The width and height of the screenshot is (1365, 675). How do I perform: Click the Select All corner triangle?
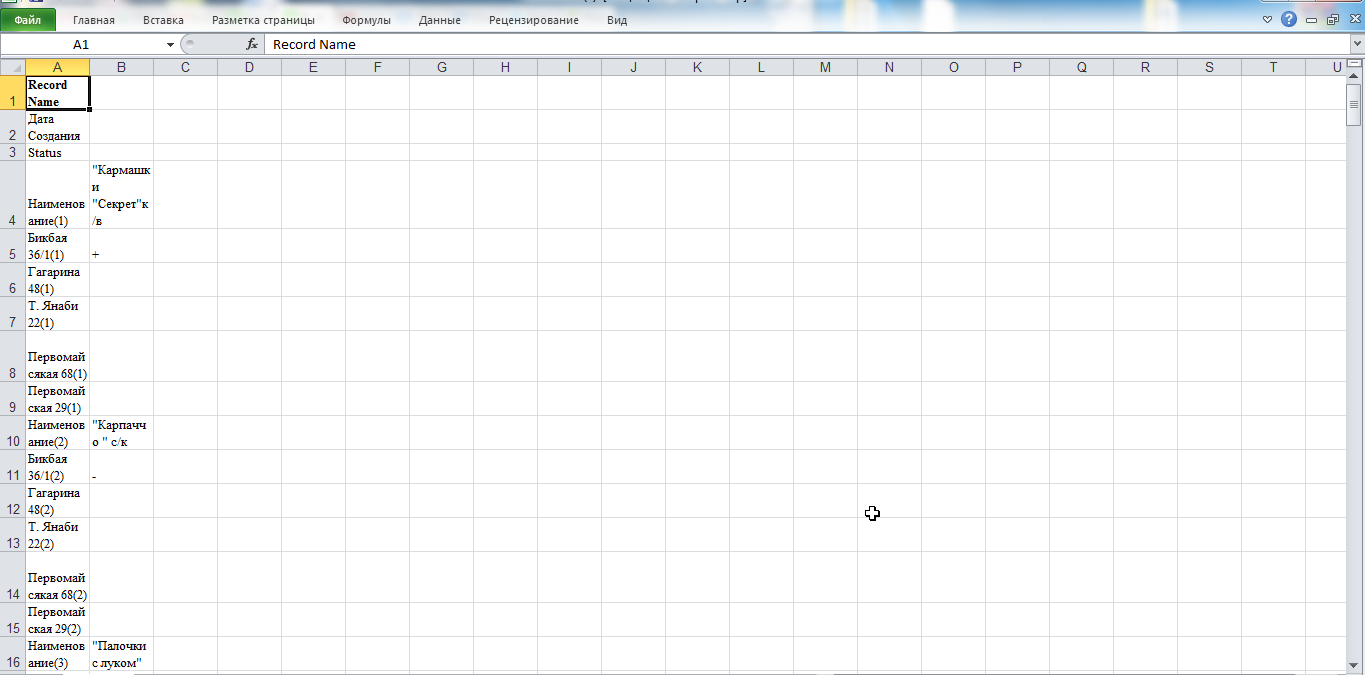click(x=12, y=67)
